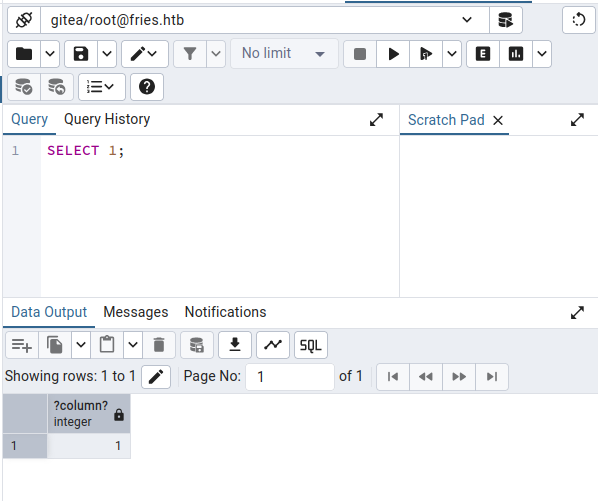
Task: Click the Explain query button
Action: pos(483,54)
